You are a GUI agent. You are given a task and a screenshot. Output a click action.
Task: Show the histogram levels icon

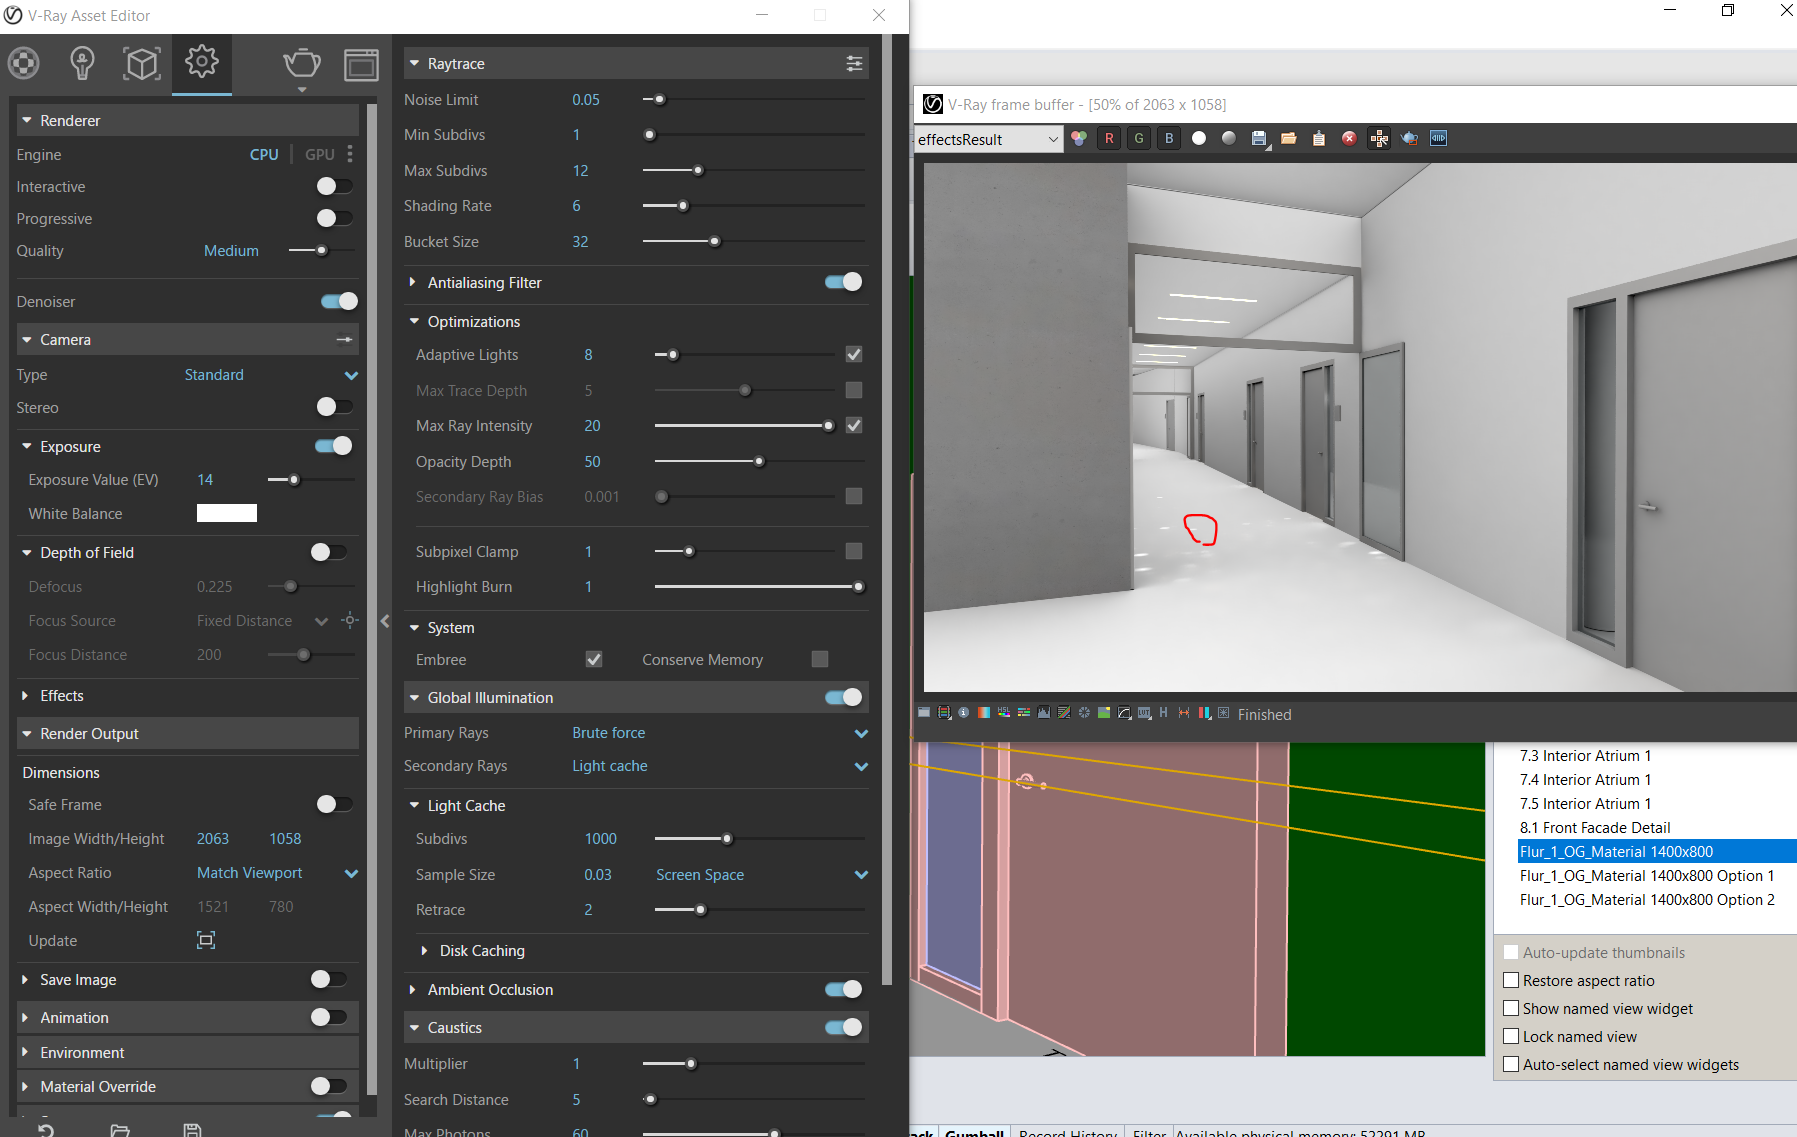tap(1043, 713)
